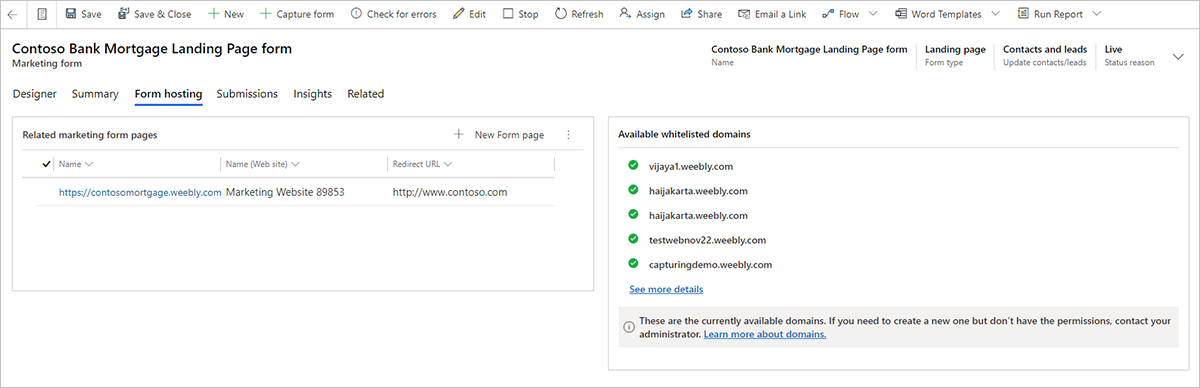Sort by the Name column header
Screen dimensions: 1200x388
pyautogui.click(x=76, y=164)
